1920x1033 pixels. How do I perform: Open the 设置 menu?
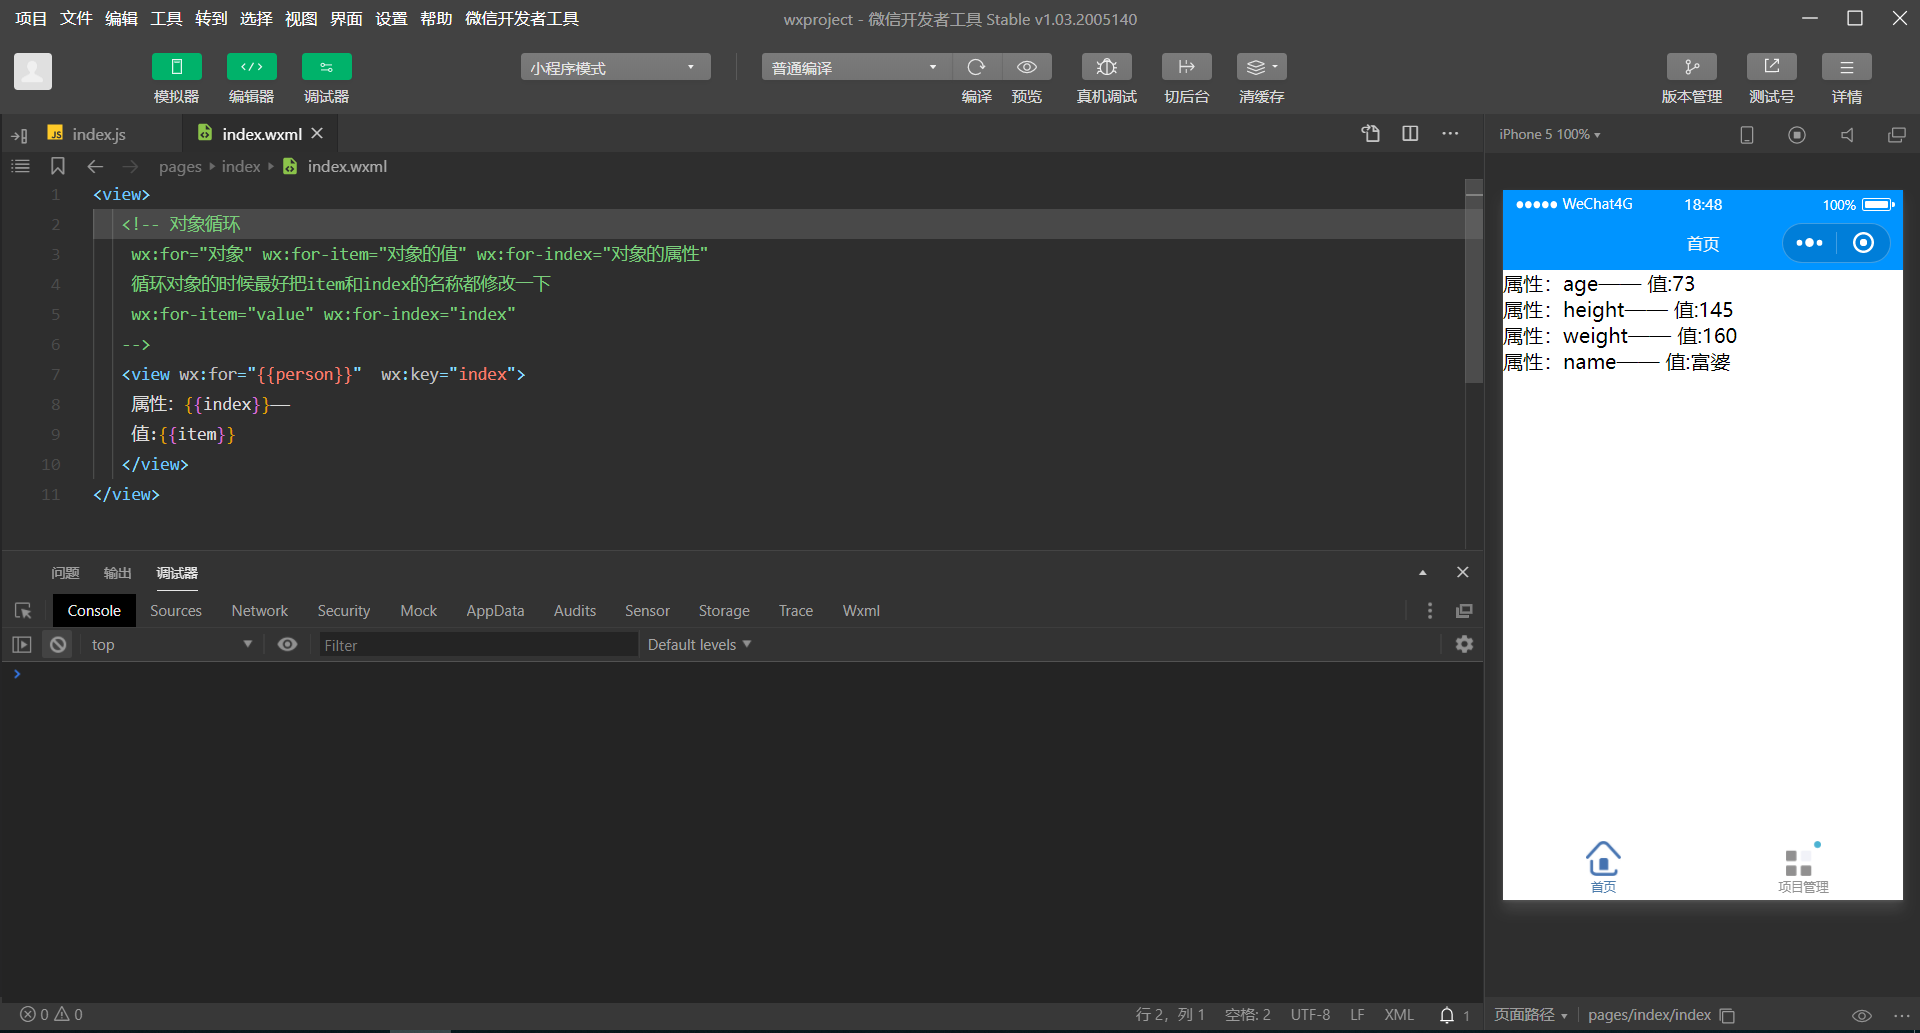391,19
